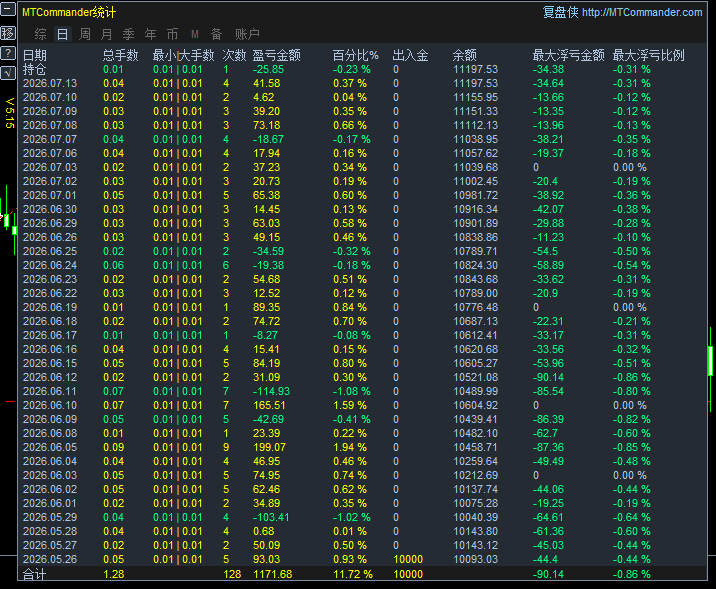
Task: Click the MTCommander统计 title
Action: click(69, 12)
